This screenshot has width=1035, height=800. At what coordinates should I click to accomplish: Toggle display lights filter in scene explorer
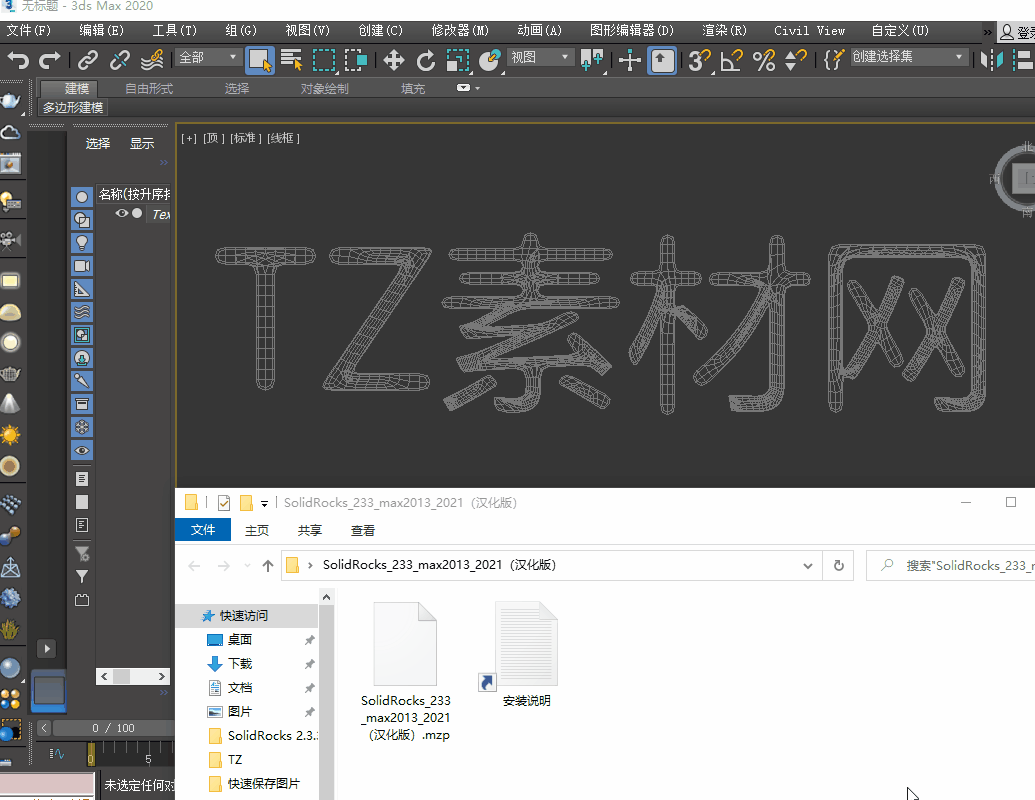point(82,243)
